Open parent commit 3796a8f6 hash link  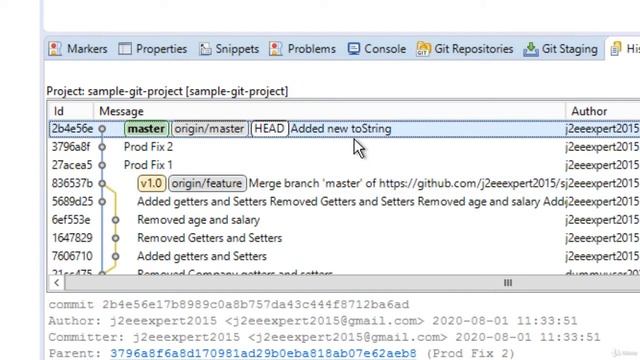click(x=263, y=353)
